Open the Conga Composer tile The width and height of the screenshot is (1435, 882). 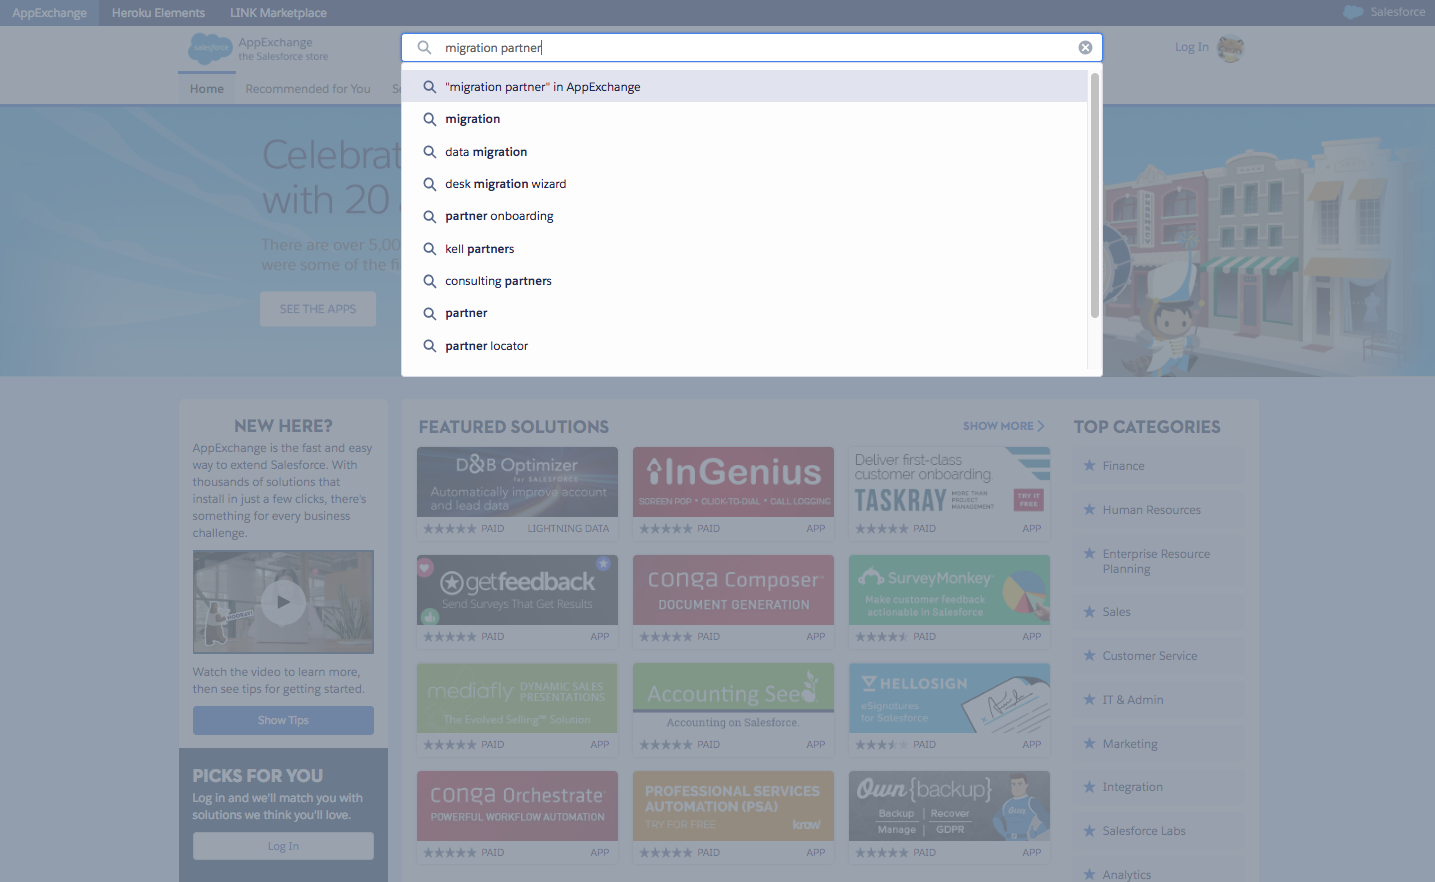tap(733, 601)
